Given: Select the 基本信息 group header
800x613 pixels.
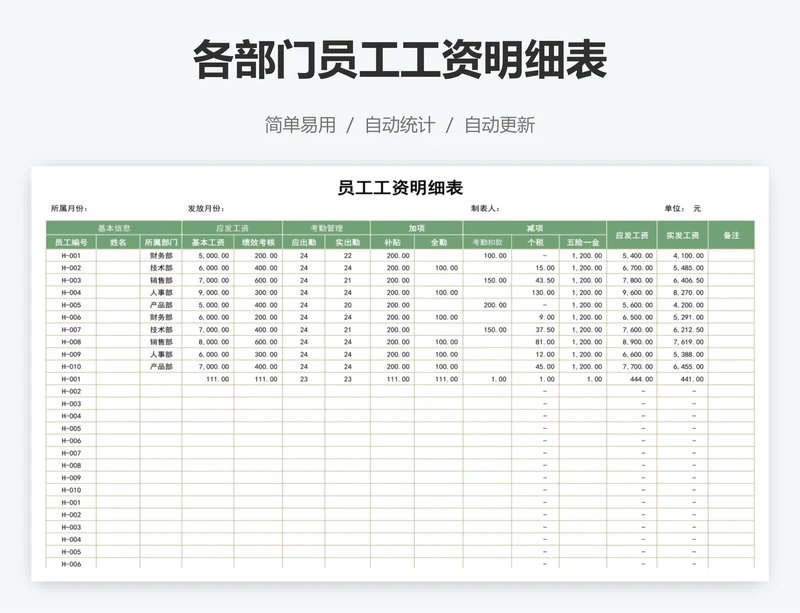Looking at the screenshot, I should 114,228.
